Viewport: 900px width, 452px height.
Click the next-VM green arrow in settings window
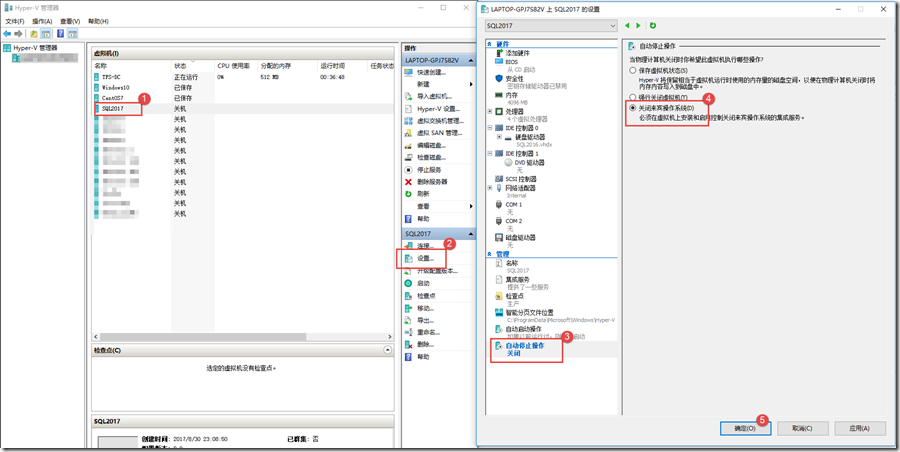(638, 26)
